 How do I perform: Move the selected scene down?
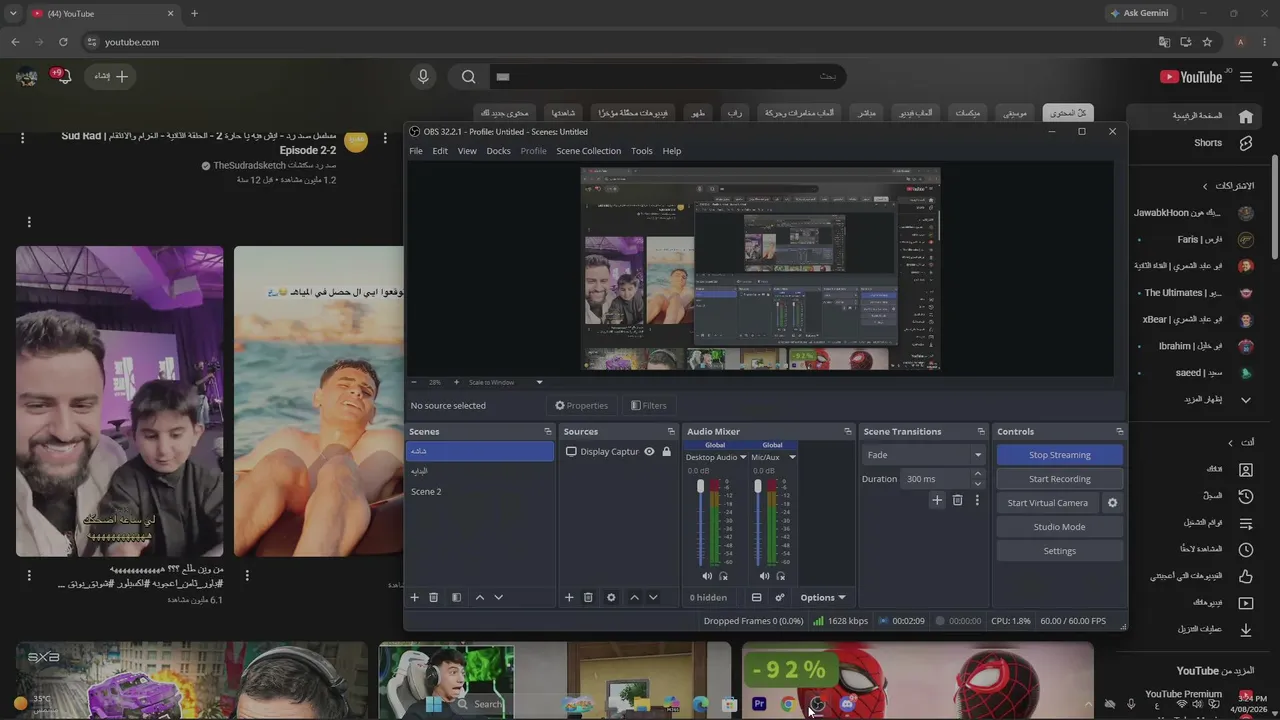click(x=498, y=597)
